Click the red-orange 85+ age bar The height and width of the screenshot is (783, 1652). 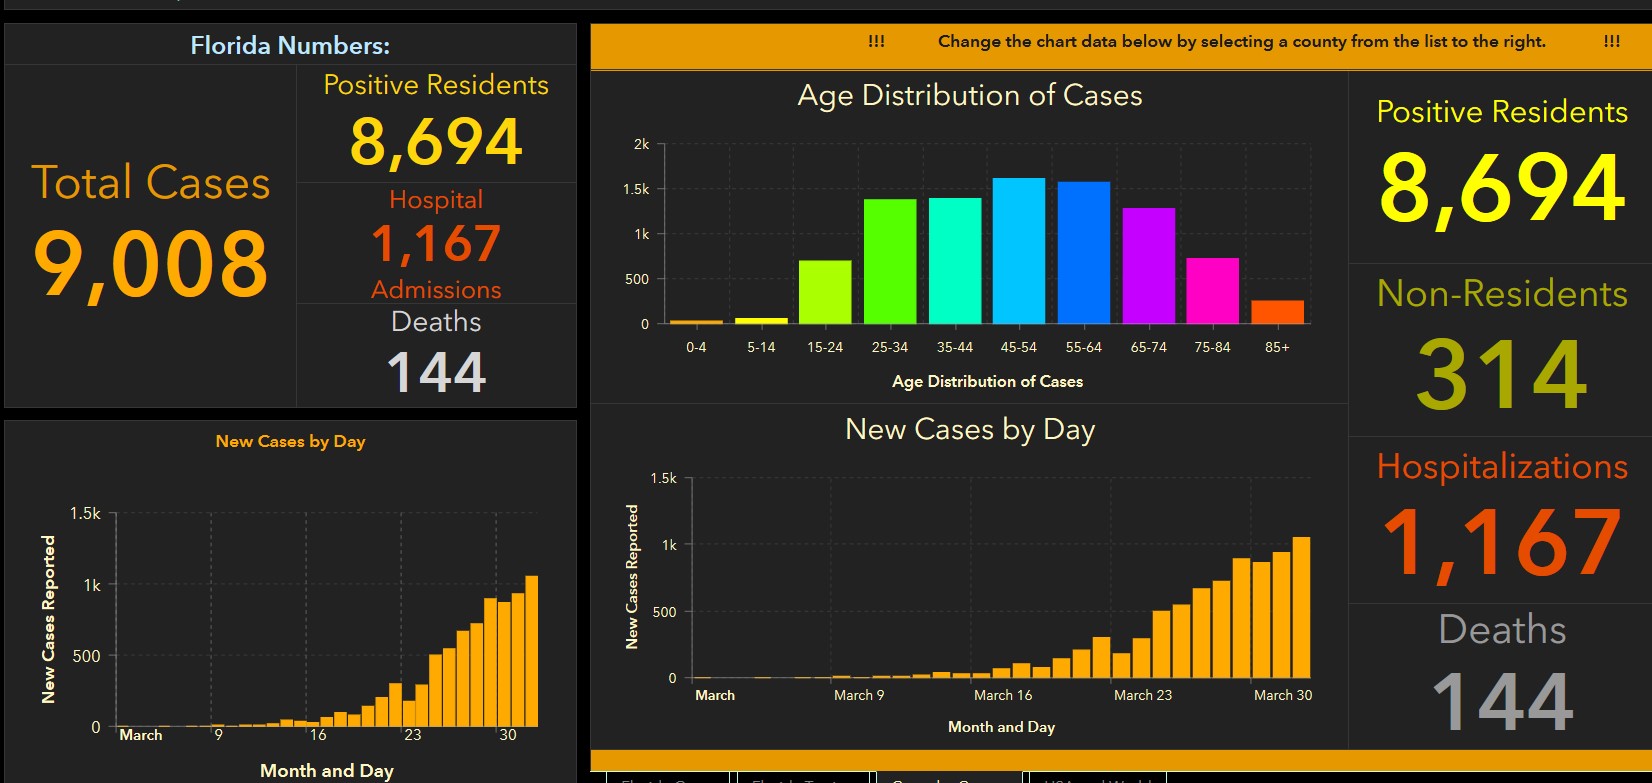(1278, 312)
